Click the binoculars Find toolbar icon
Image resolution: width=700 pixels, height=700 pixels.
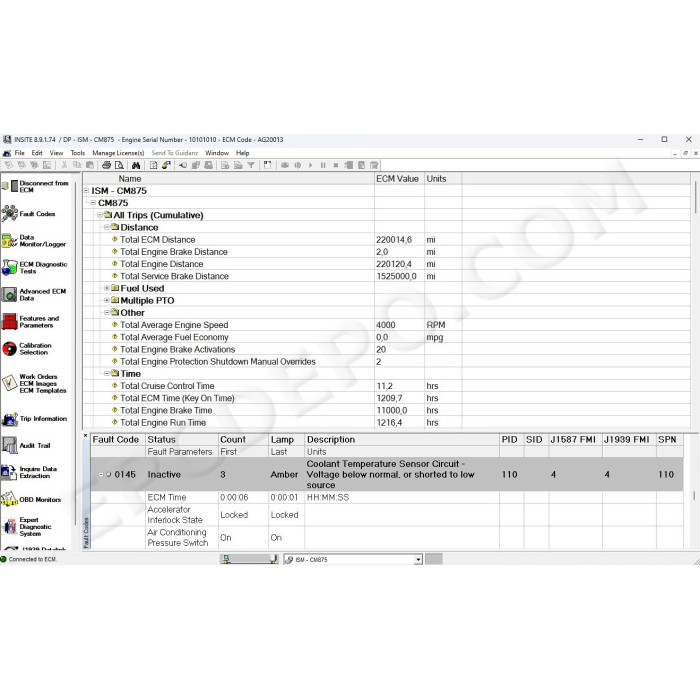pos(136,165)
